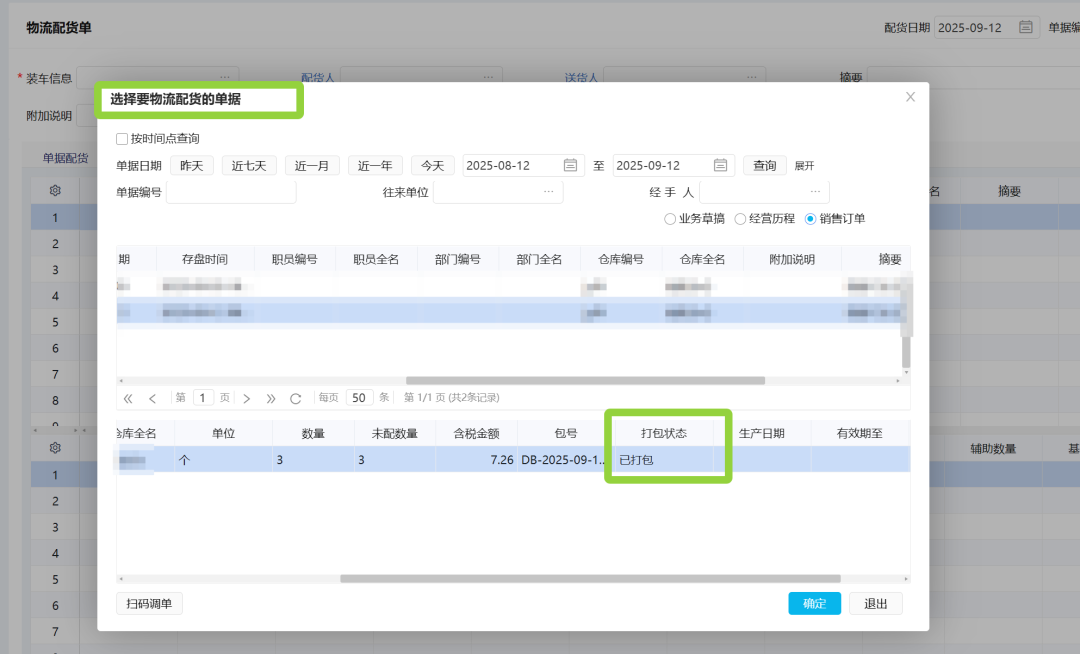
Task: Select amount cell 7.26
Action: pyautogui.click(x=476, y=459)
